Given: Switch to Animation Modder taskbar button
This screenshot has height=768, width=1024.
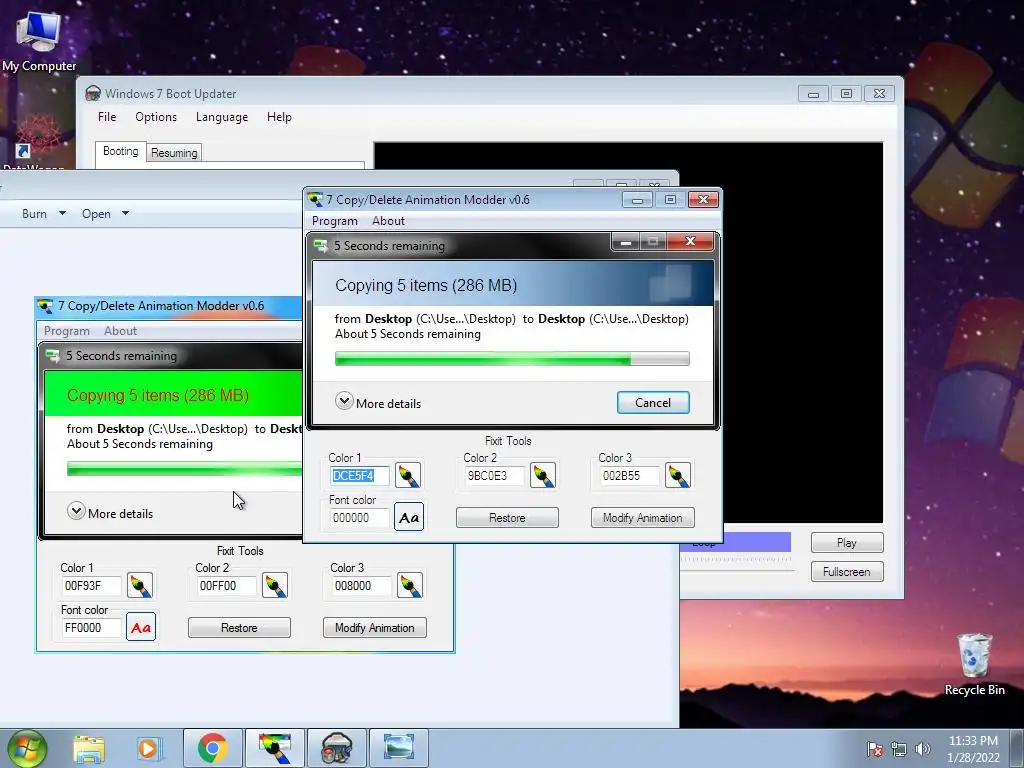Looking at the screenshot, I should tap(274, 748).
